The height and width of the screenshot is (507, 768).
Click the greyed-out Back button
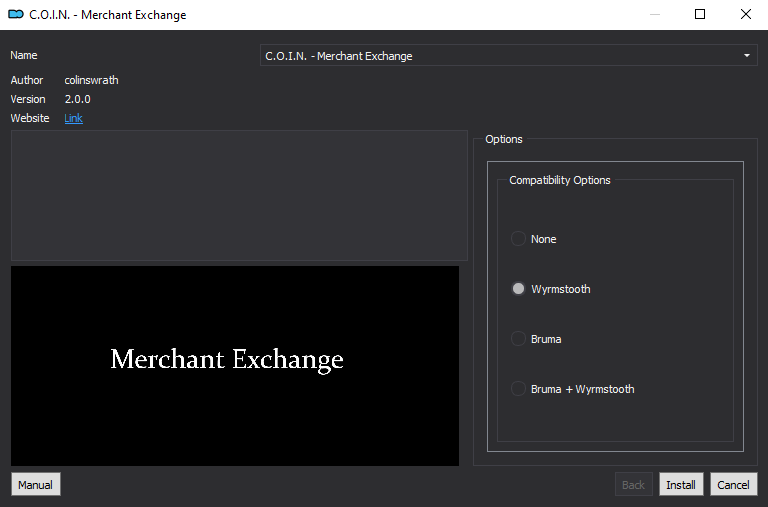[633, 484]
